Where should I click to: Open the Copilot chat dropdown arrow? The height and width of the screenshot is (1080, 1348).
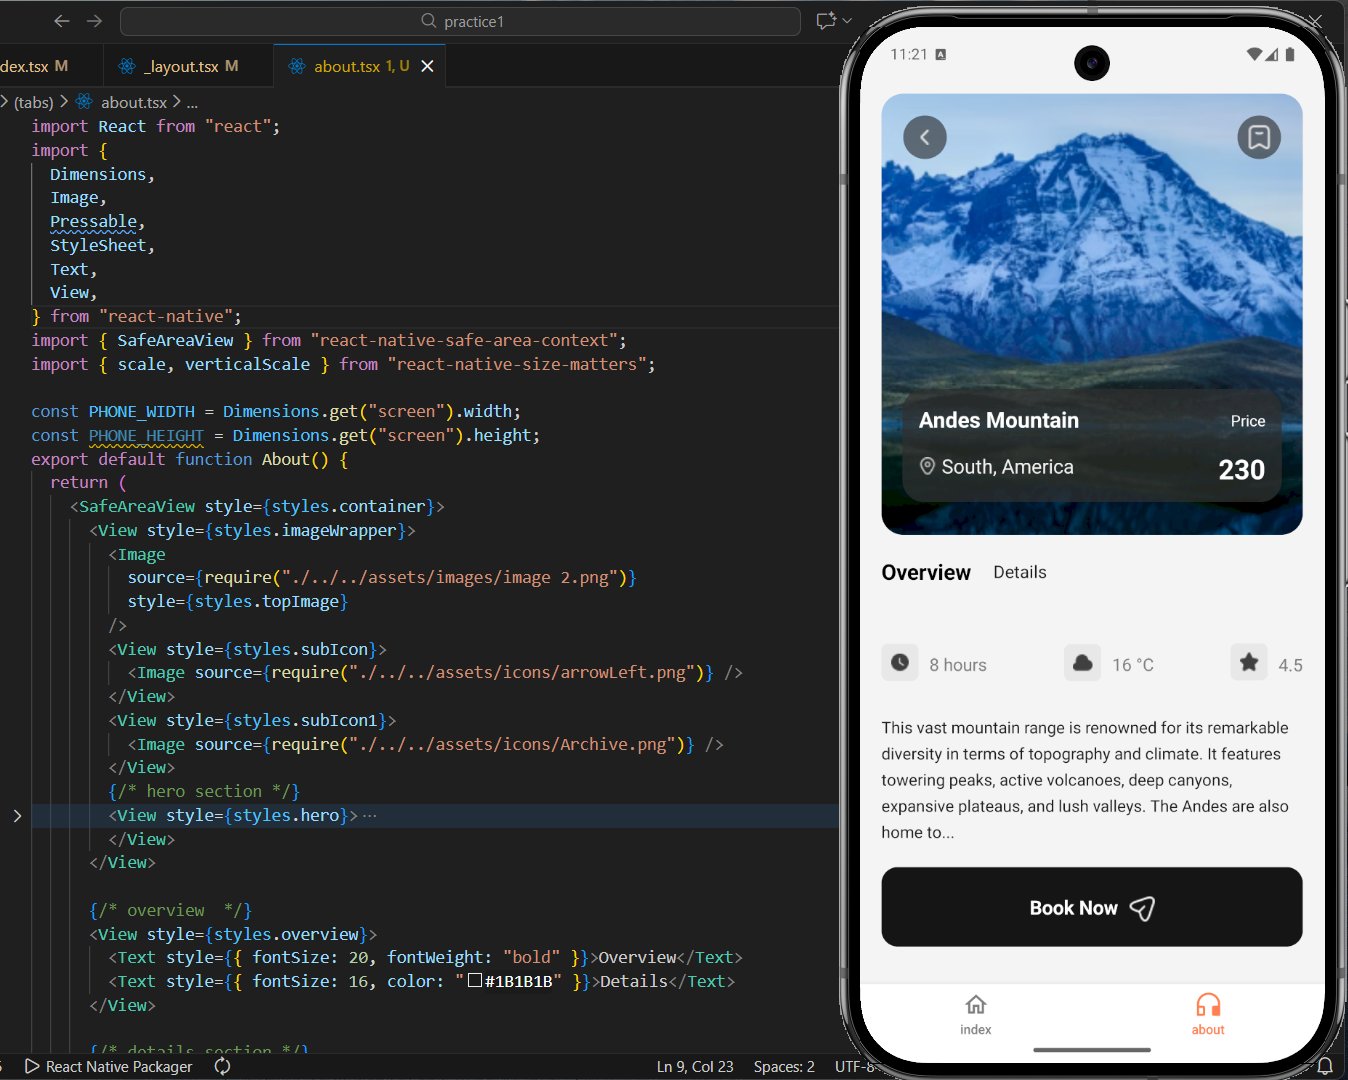click(x=847, y=21)
